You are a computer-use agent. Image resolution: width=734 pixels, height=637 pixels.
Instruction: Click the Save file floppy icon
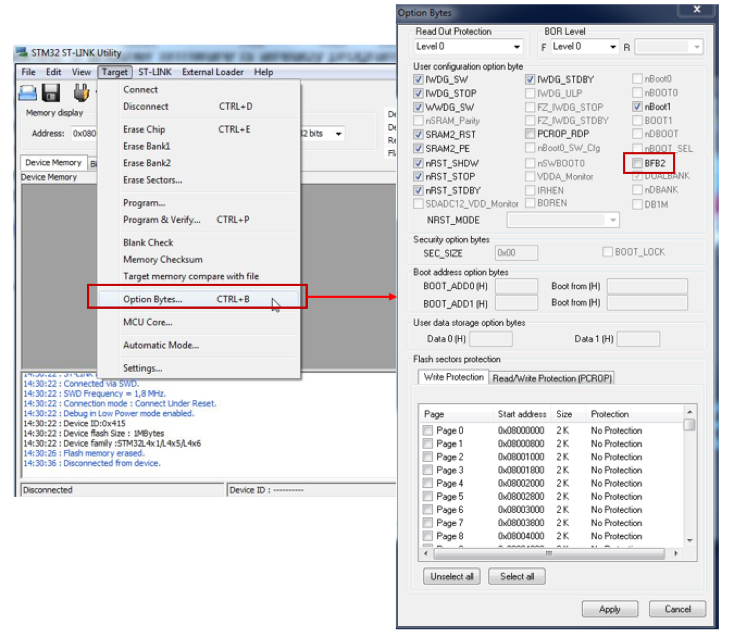pyautogui.click(x=51, y=93)
